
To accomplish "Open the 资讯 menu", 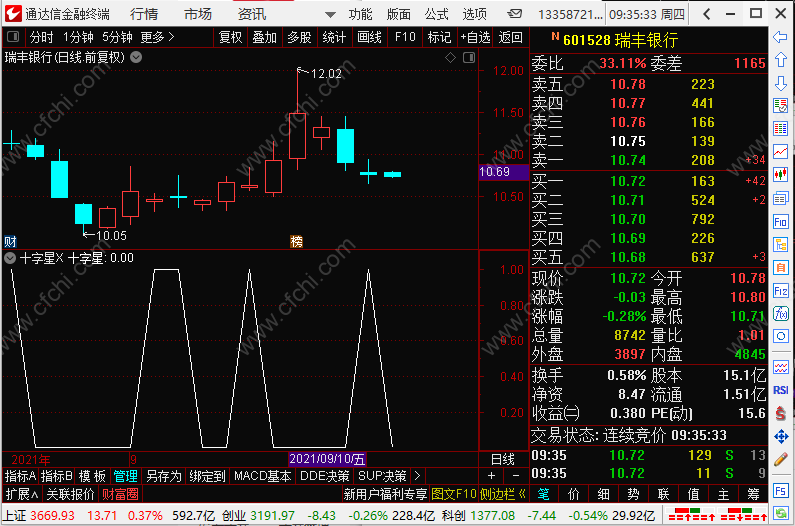I will [252, 14].
